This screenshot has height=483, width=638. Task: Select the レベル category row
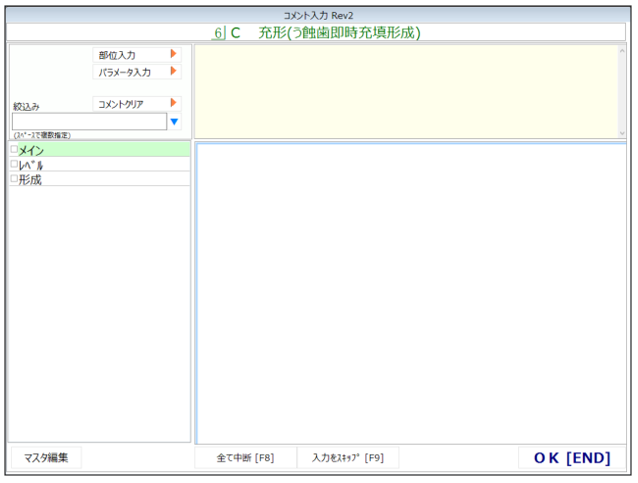[100, 164]
